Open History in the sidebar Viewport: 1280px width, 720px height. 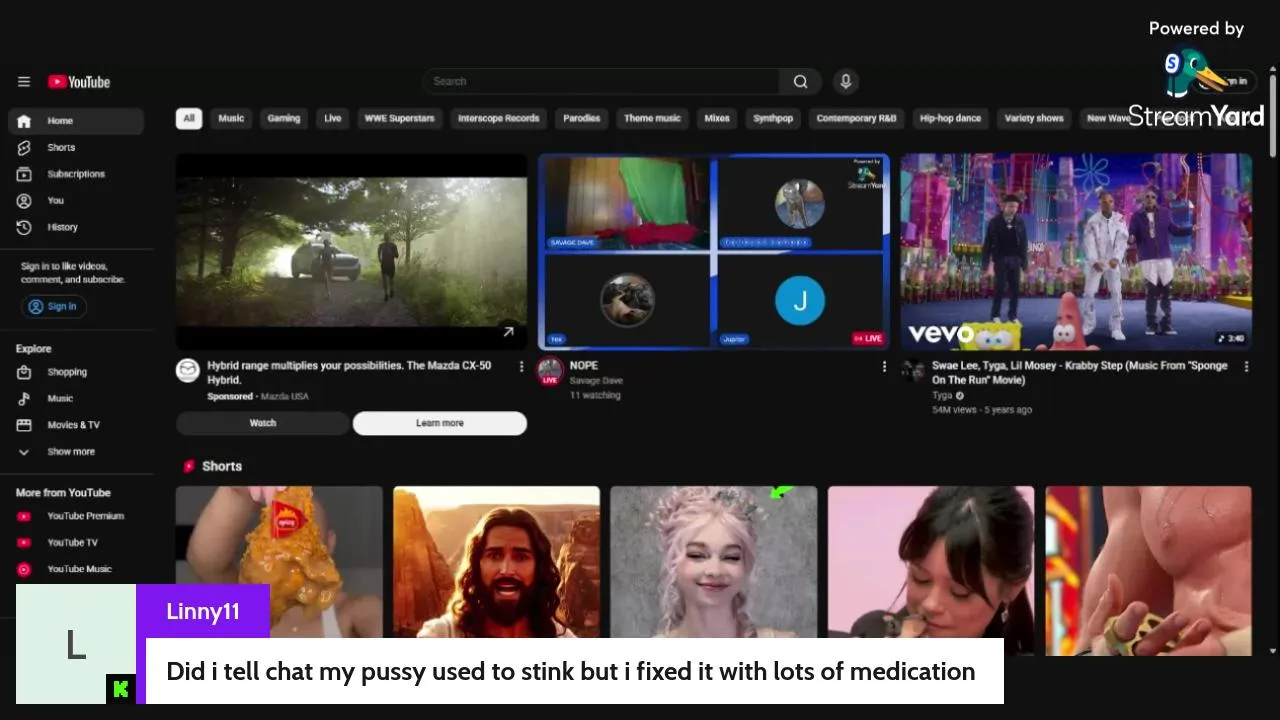tap(76, 227)
